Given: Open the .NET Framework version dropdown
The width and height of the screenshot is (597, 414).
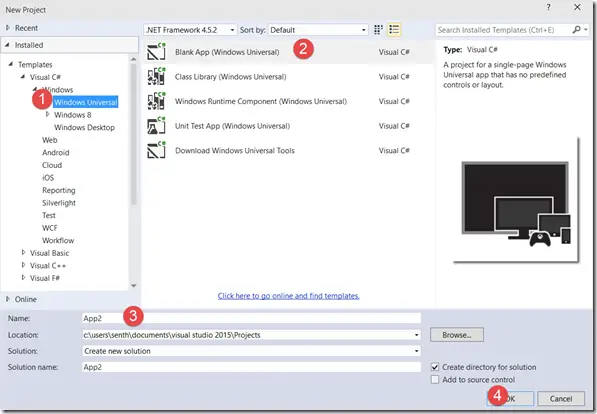Looking at the screenshot, I should coord(190,30).
